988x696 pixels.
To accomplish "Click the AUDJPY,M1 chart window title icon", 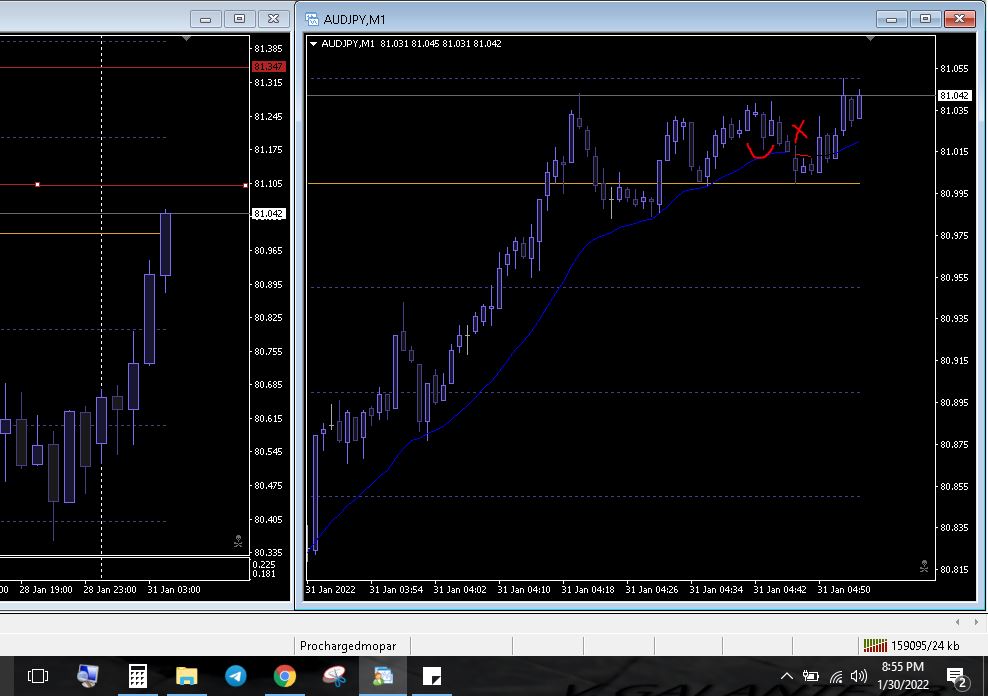I will pyautogui.click(x=313, y=19).
